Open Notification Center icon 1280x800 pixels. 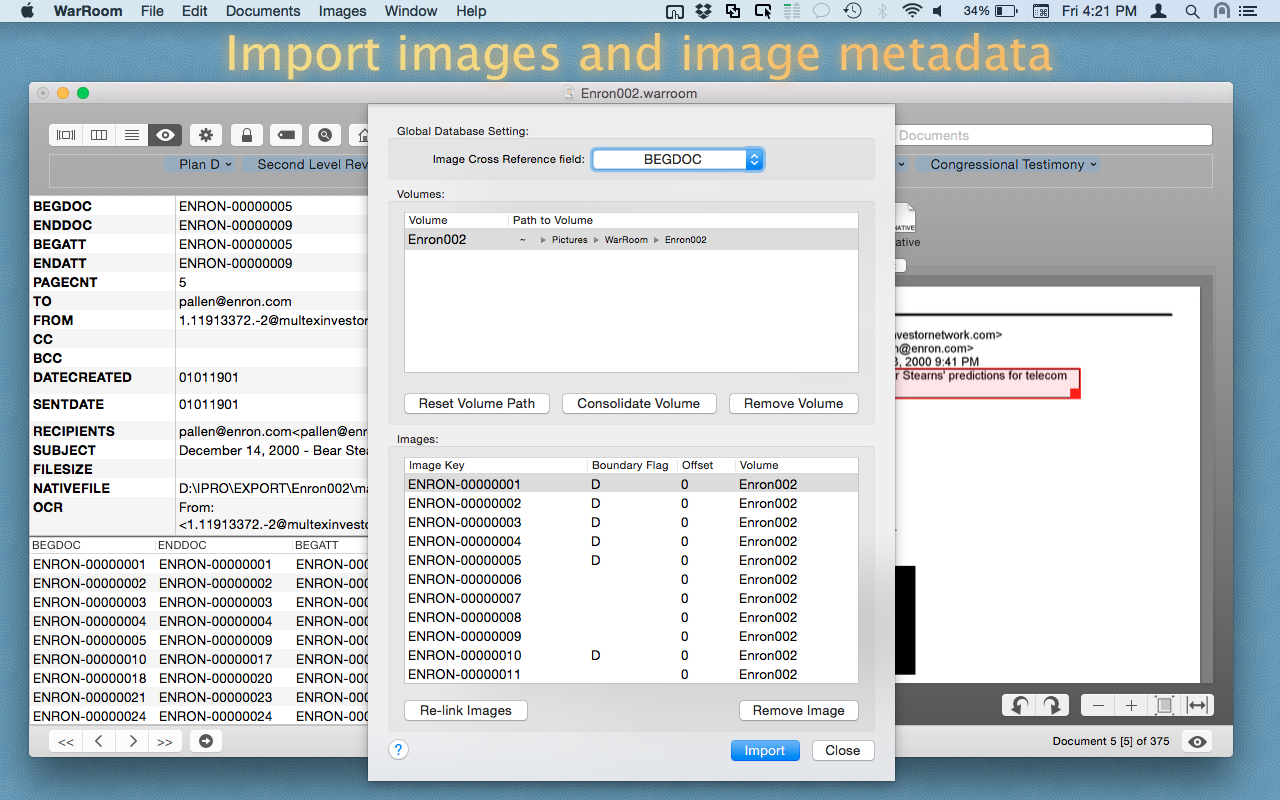(x=1248, y=11)
